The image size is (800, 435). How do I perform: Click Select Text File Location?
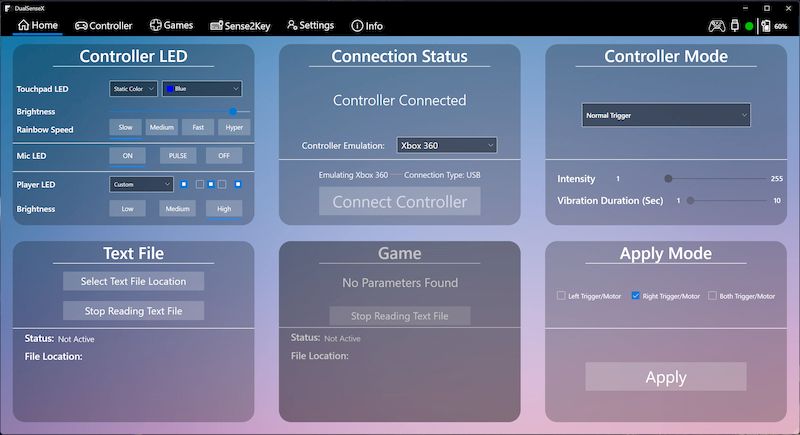(x=133, y=282)
